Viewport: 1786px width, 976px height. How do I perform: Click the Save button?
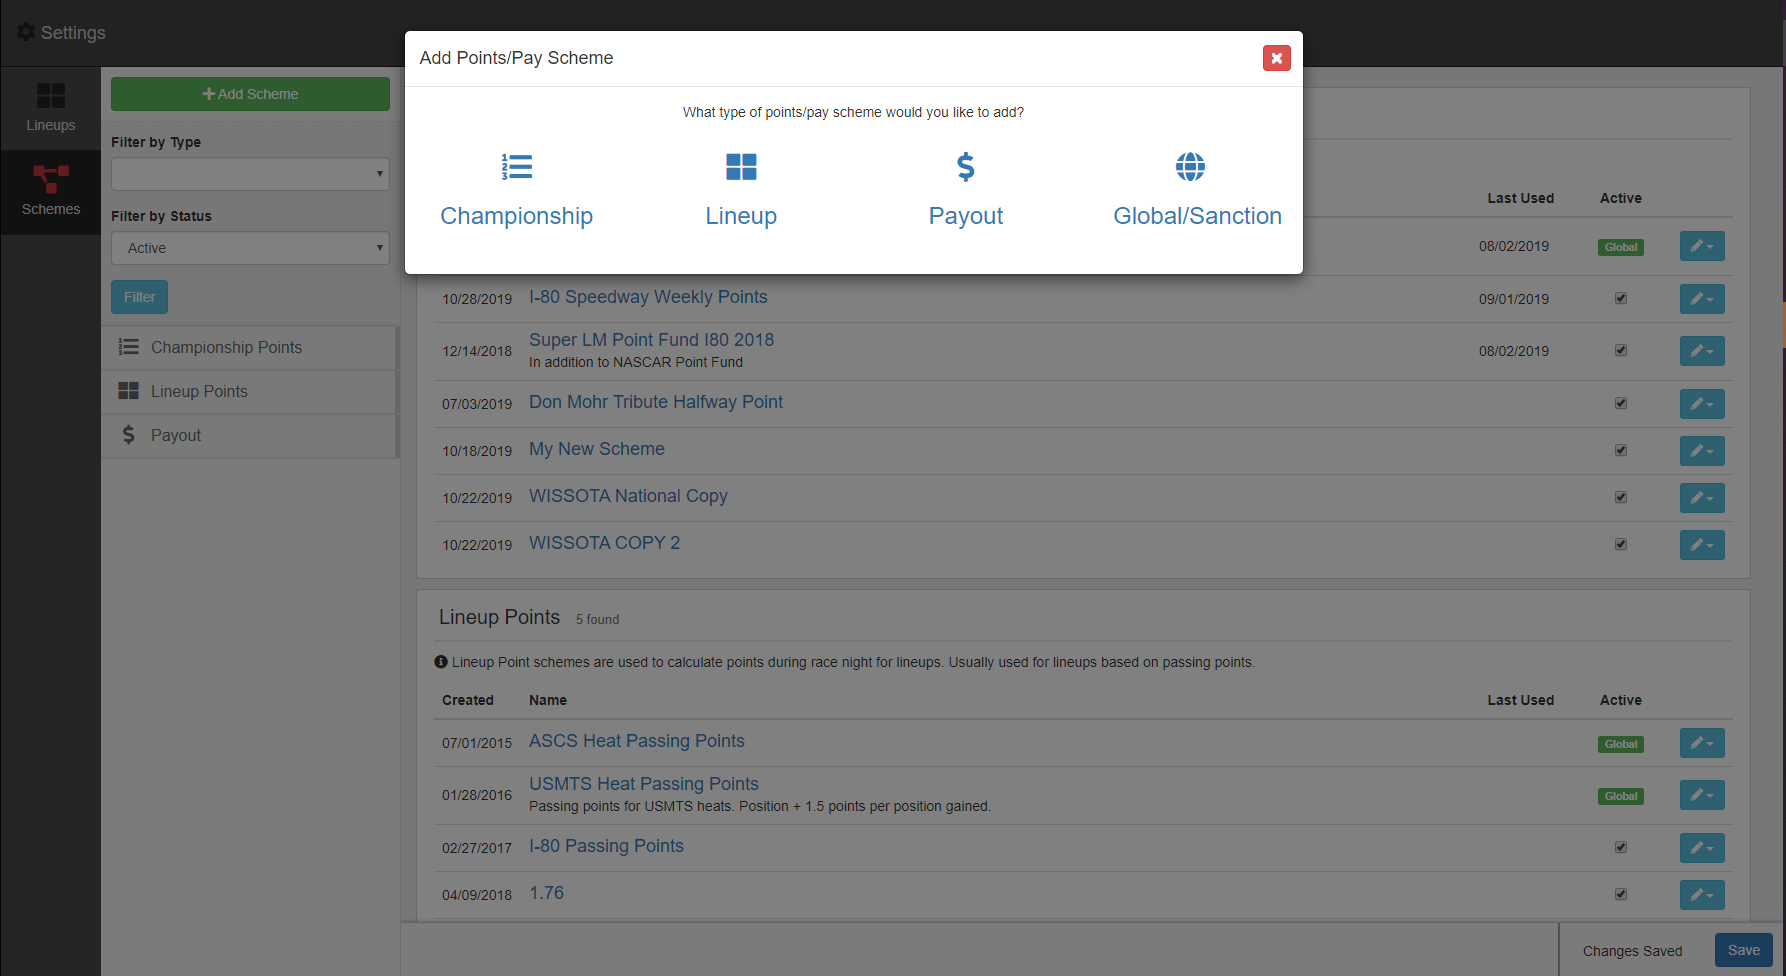click(1743, 950)
